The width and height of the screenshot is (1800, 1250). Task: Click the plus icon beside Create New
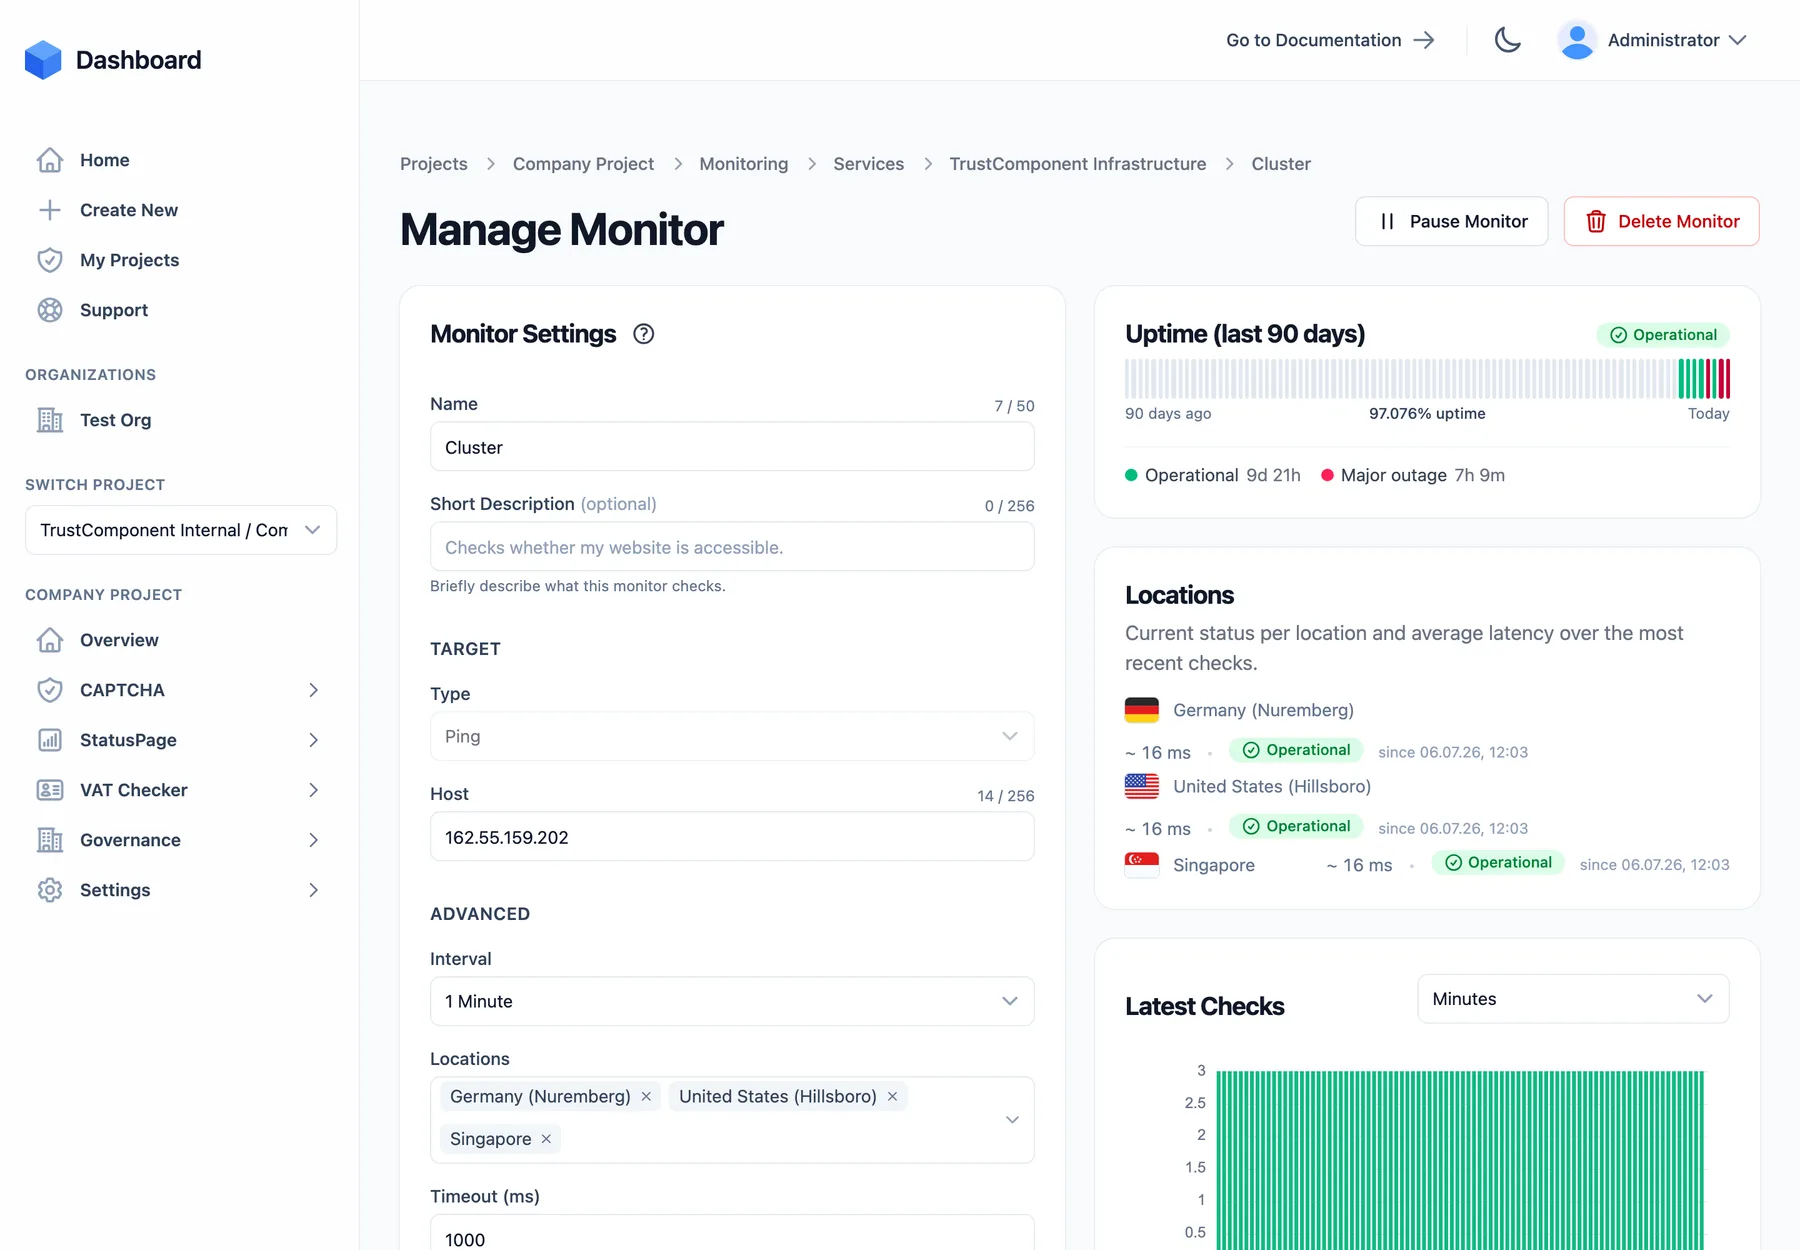(50, 210)
